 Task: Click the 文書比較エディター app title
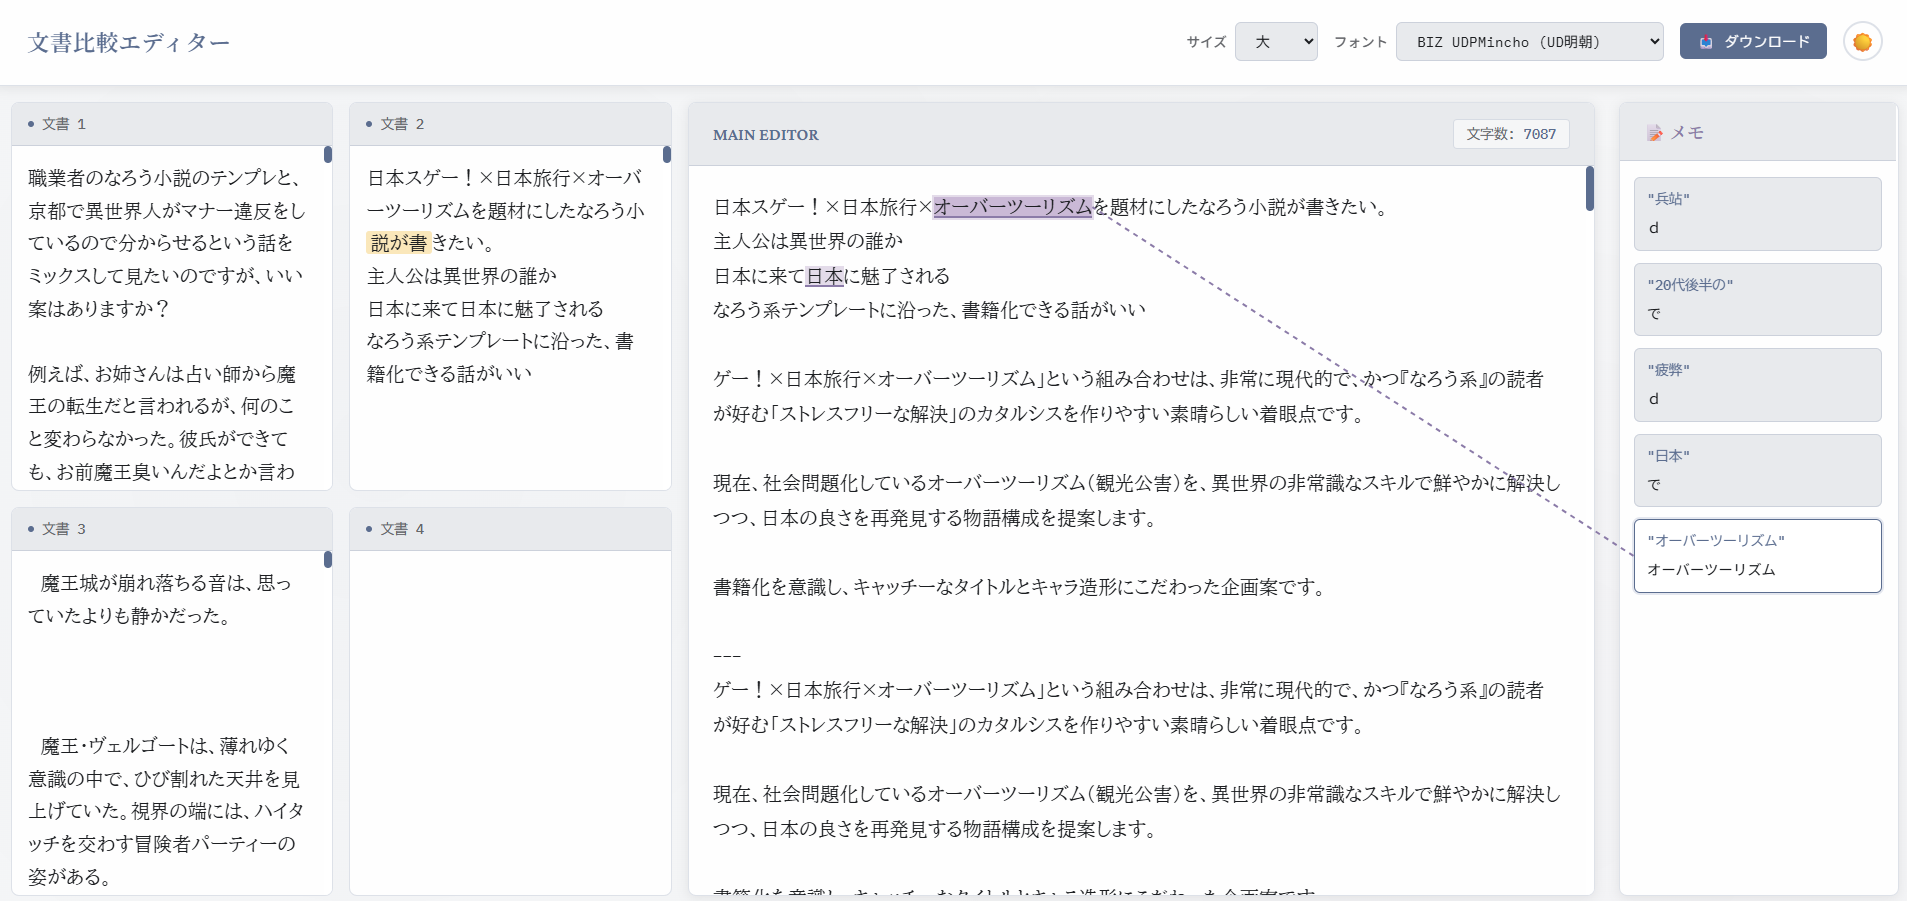129,42
